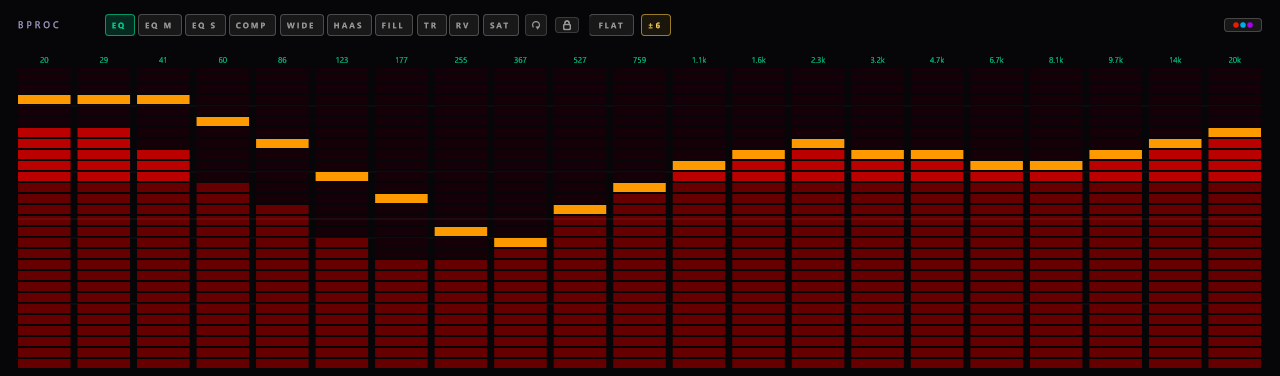Click the 367 frequency label
Viewport: 1280px width, 376px height.
(520, 61)
